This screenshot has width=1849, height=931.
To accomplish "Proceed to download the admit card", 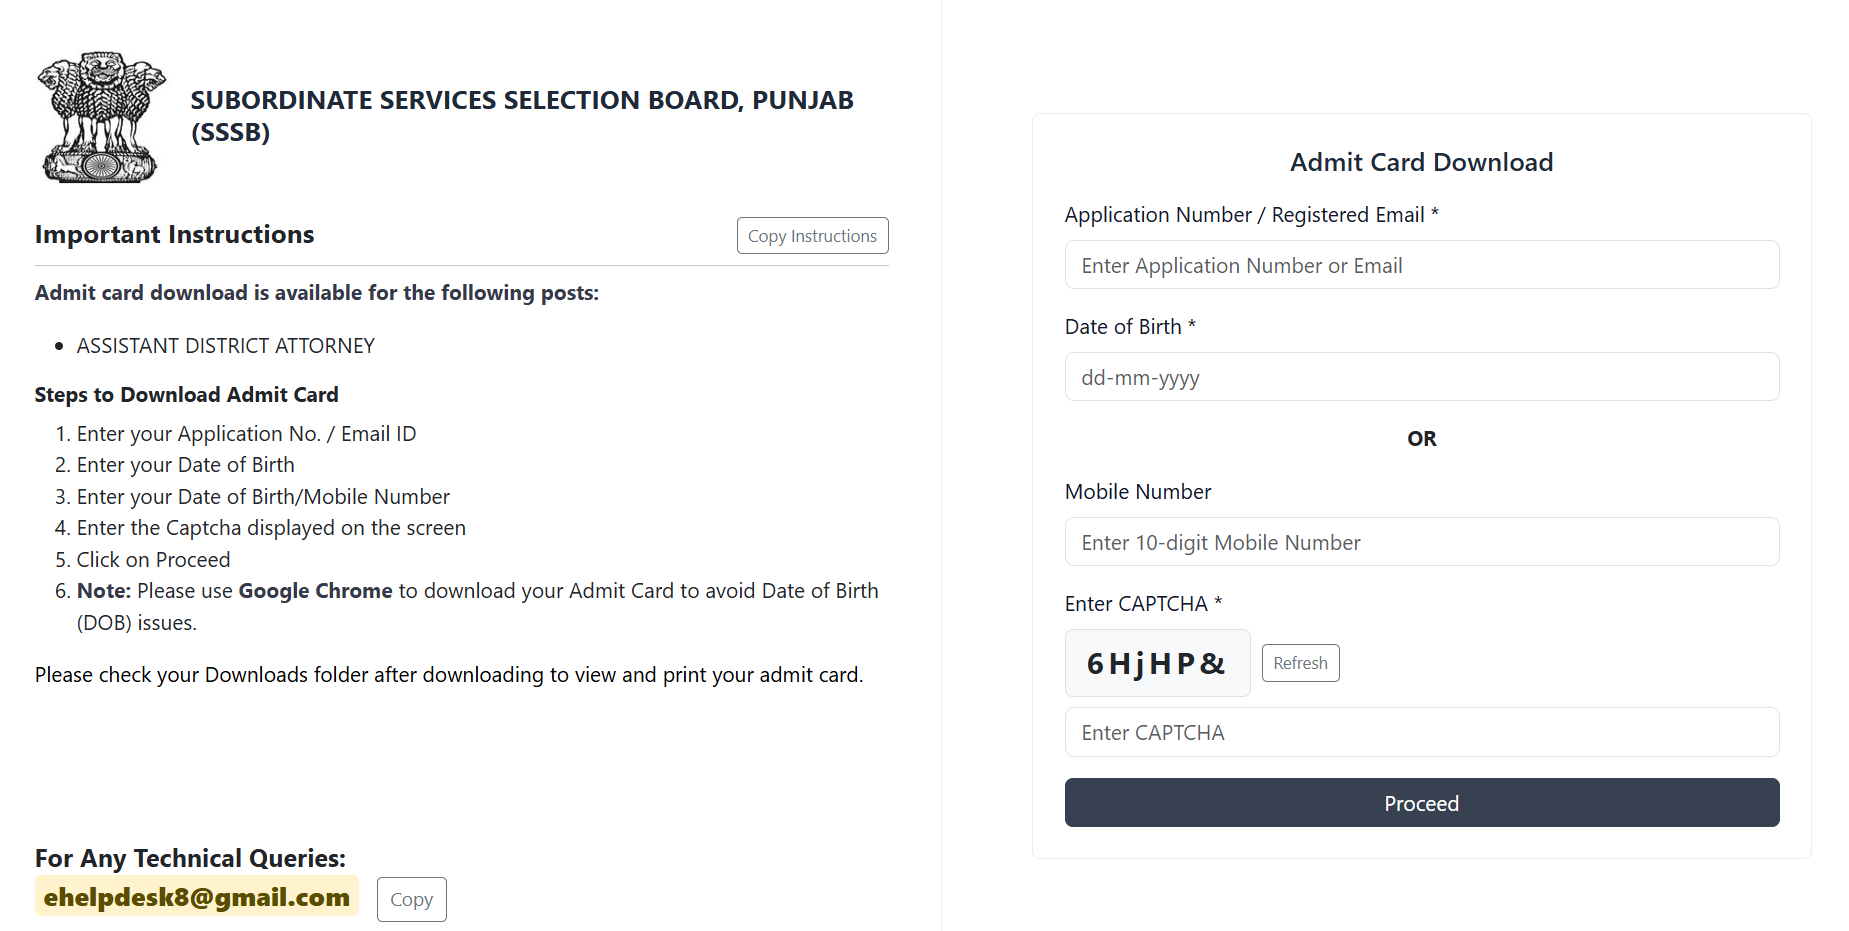I will click(1421, 803).
